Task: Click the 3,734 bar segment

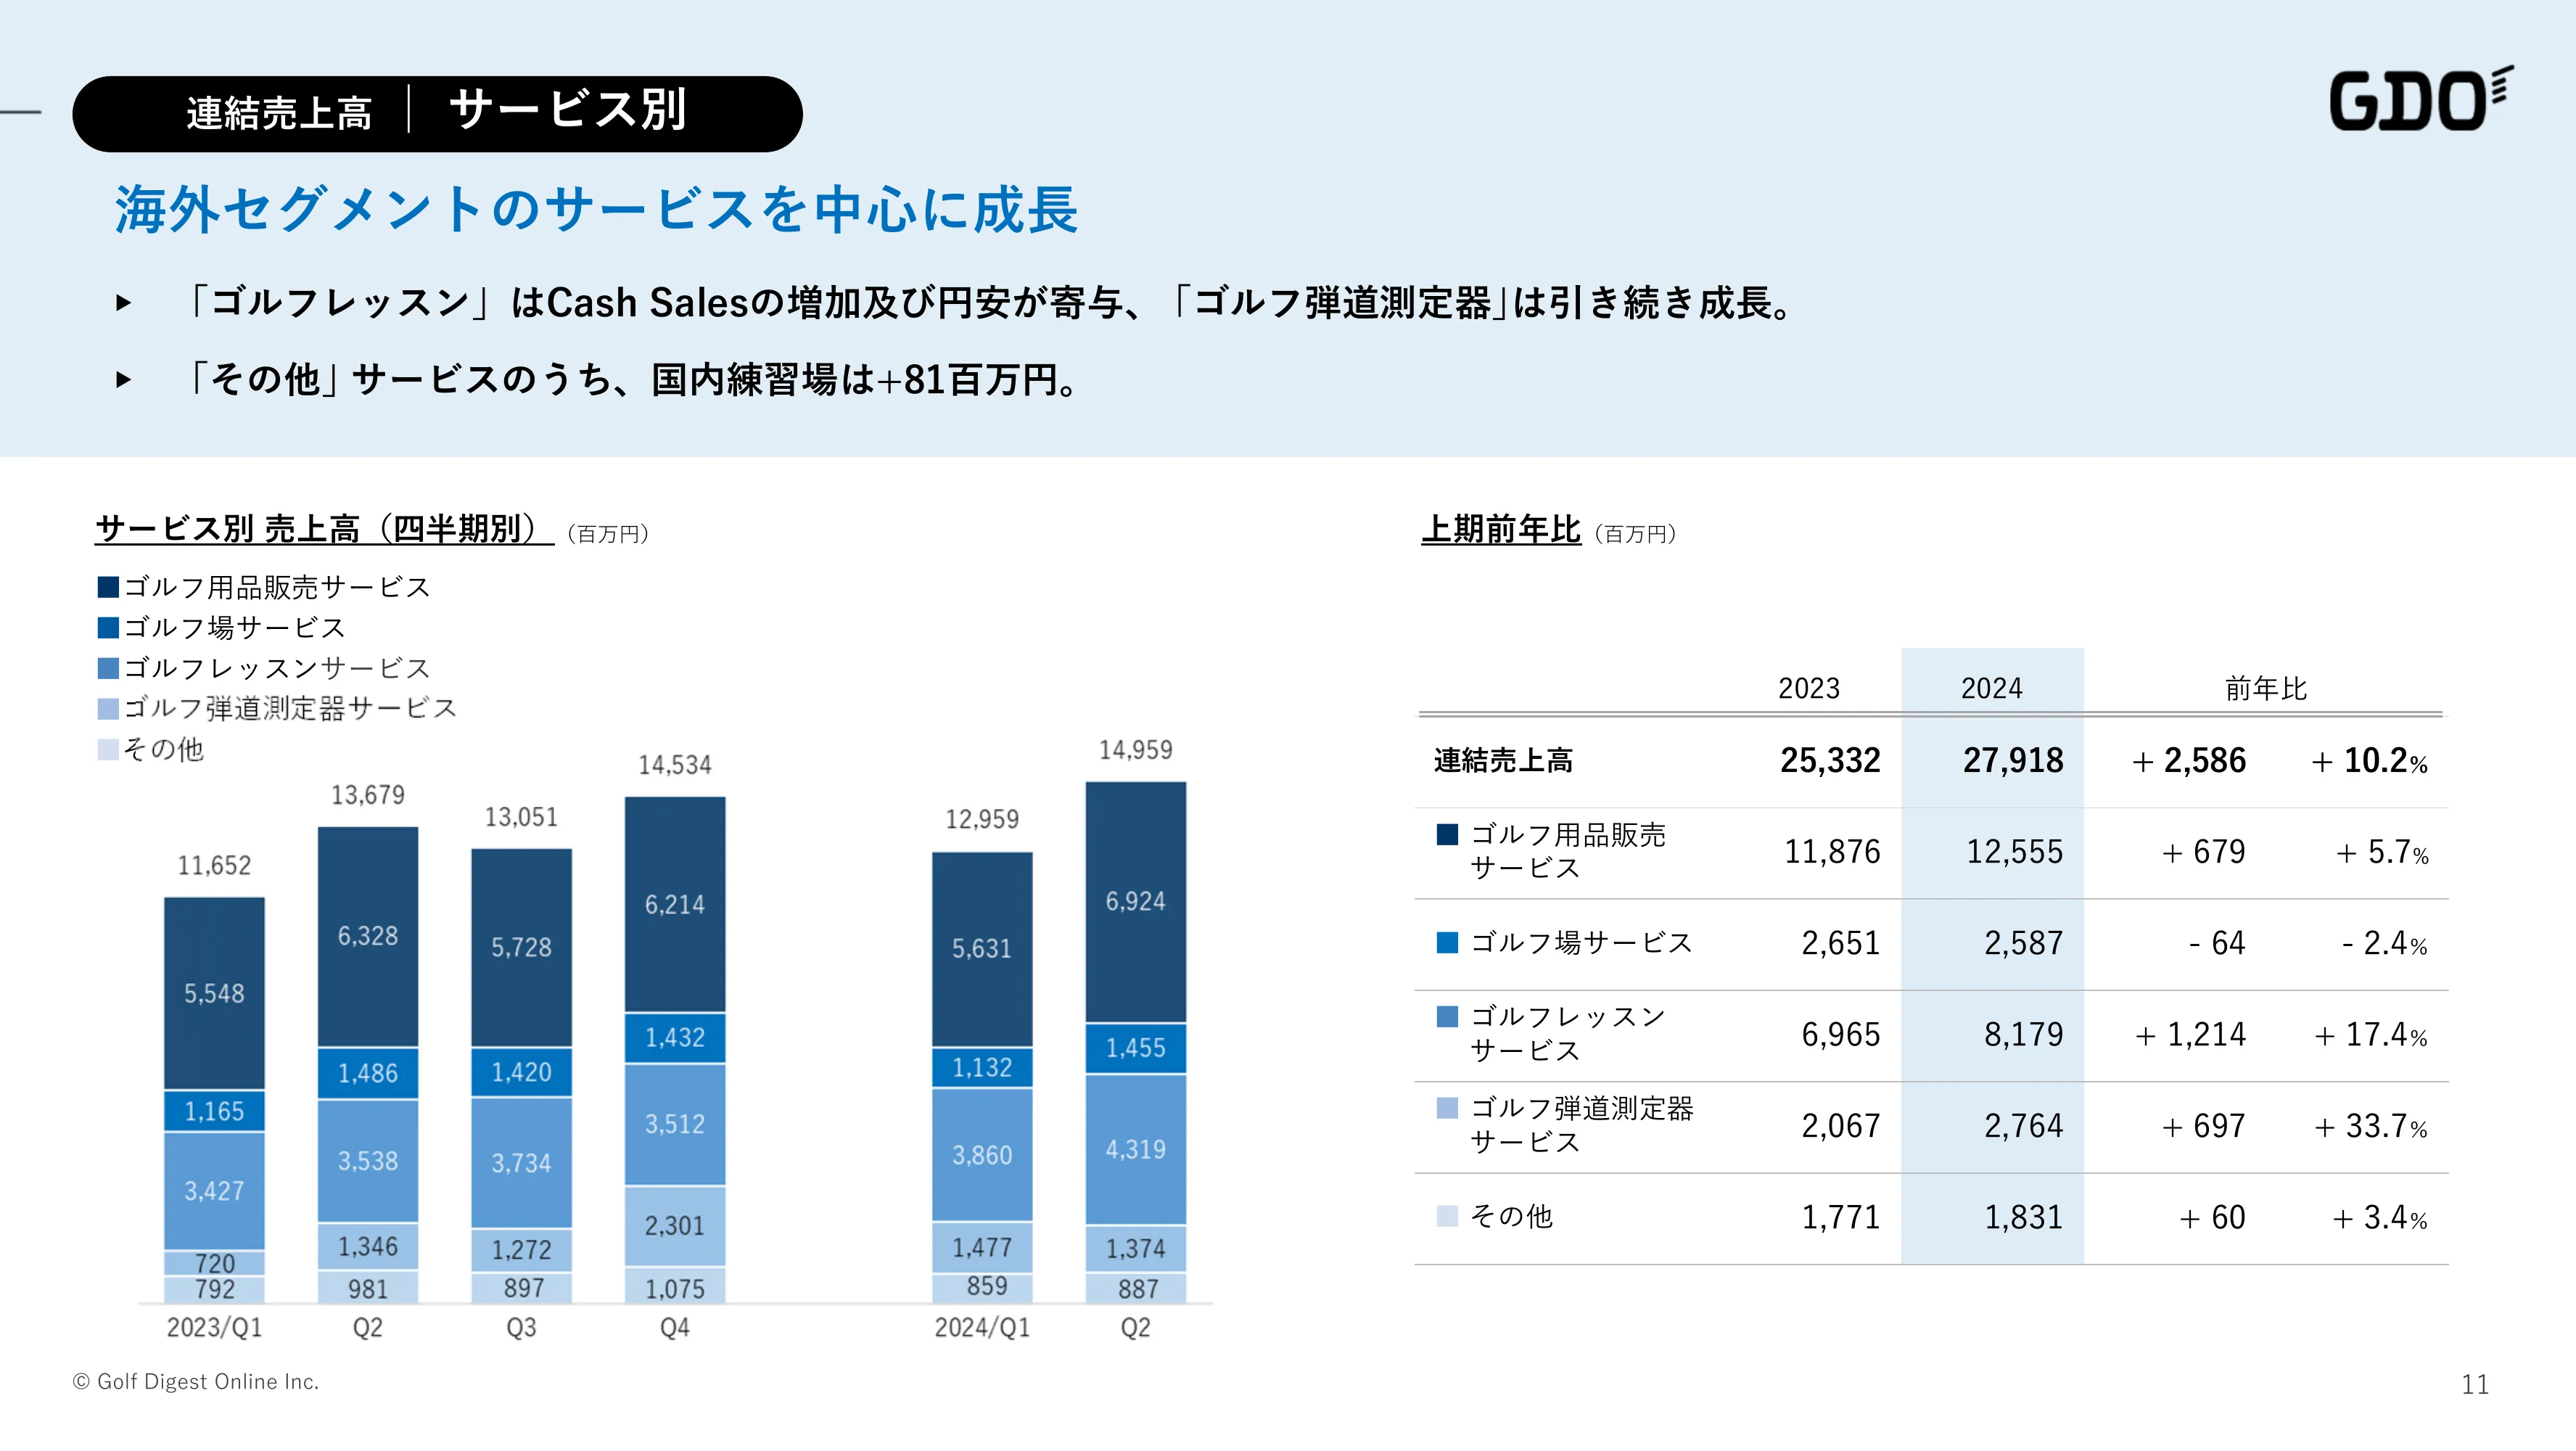Action: pyautogui.click(x=521, y=1163)
